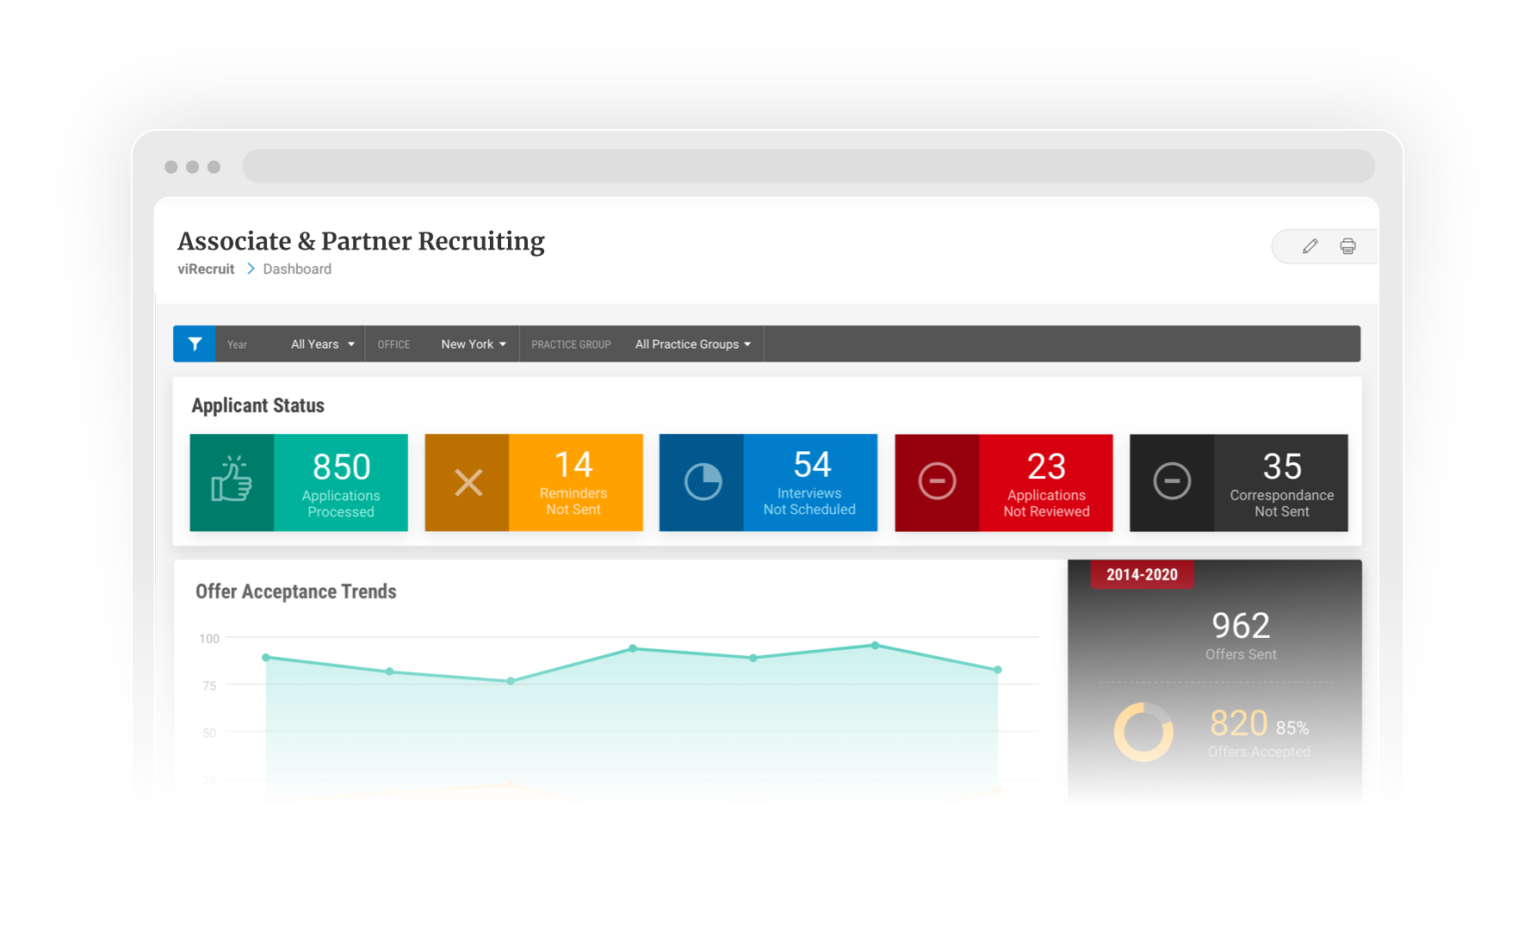Click the Offer Acceptance Trends heading
Viewport: 1536px width, 947px height.
(296, 592)
